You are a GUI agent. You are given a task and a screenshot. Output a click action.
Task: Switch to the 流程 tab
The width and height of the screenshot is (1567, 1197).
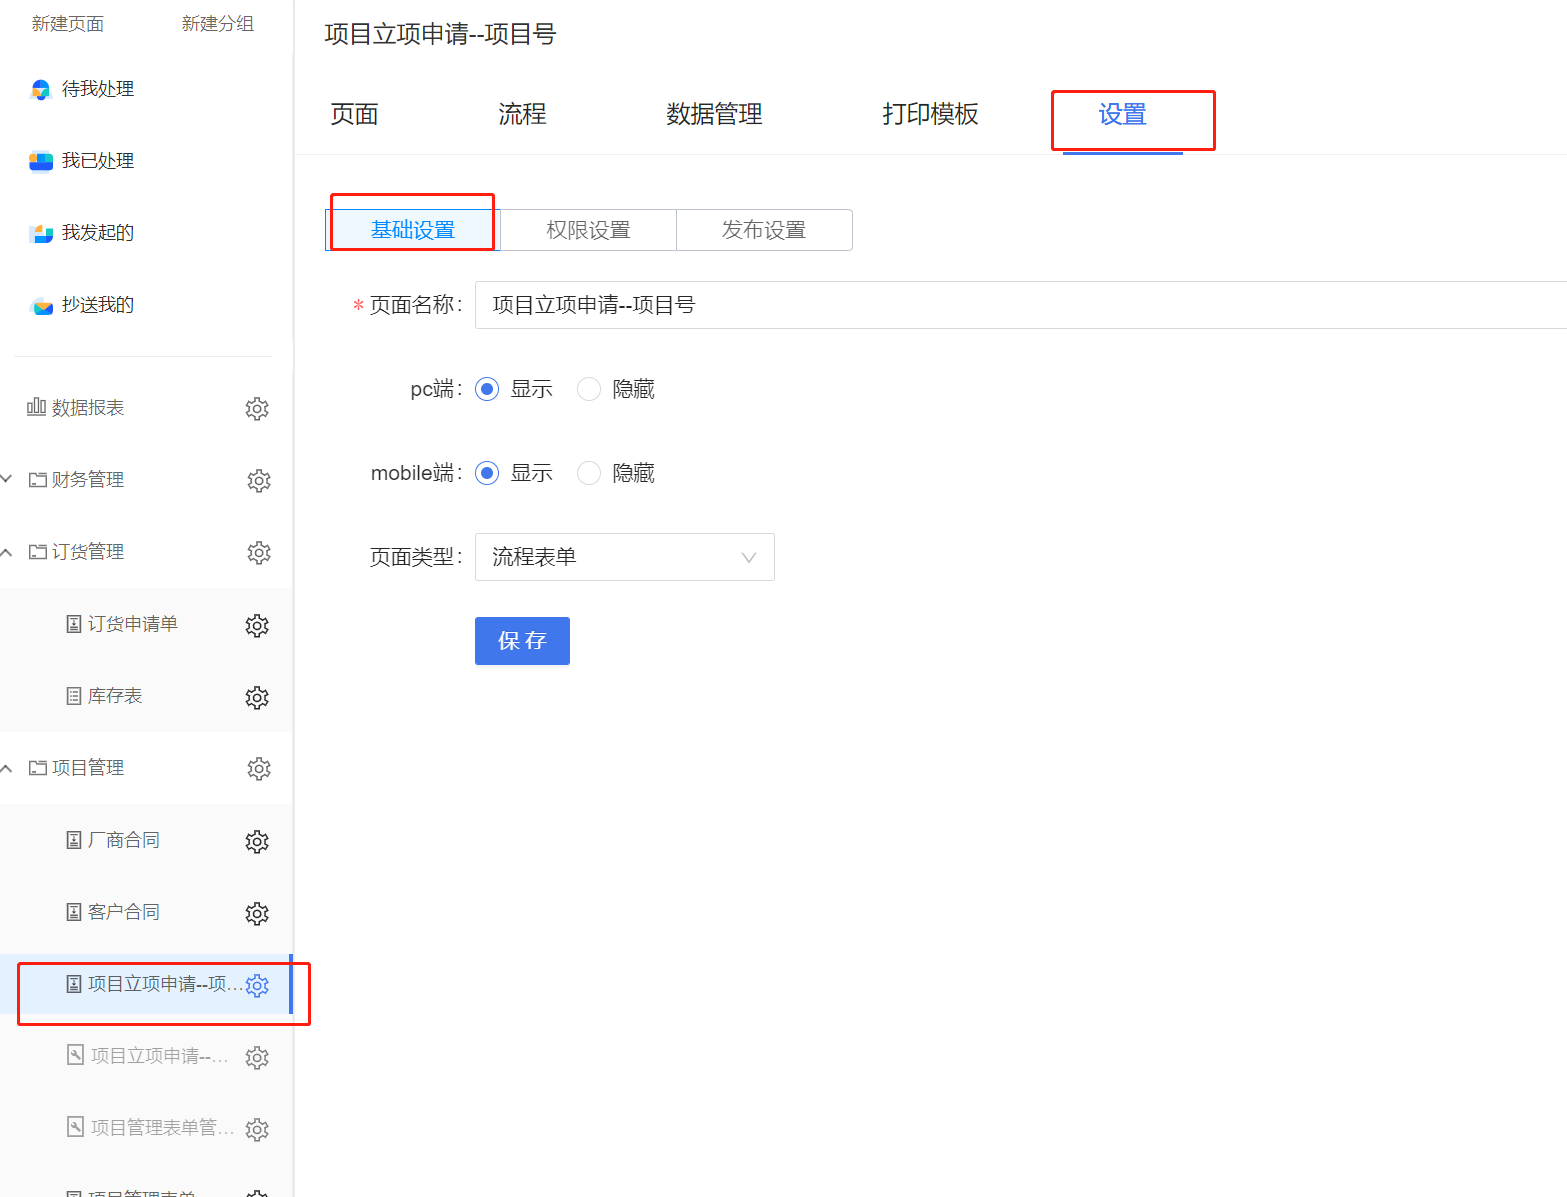522,114
